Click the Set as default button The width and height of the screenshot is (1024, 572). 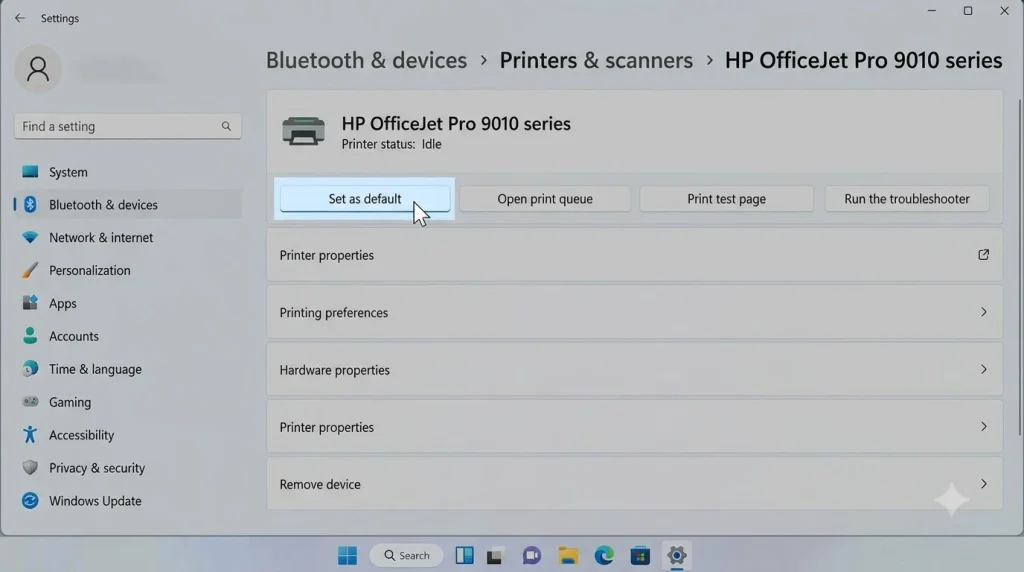[365, 199]
